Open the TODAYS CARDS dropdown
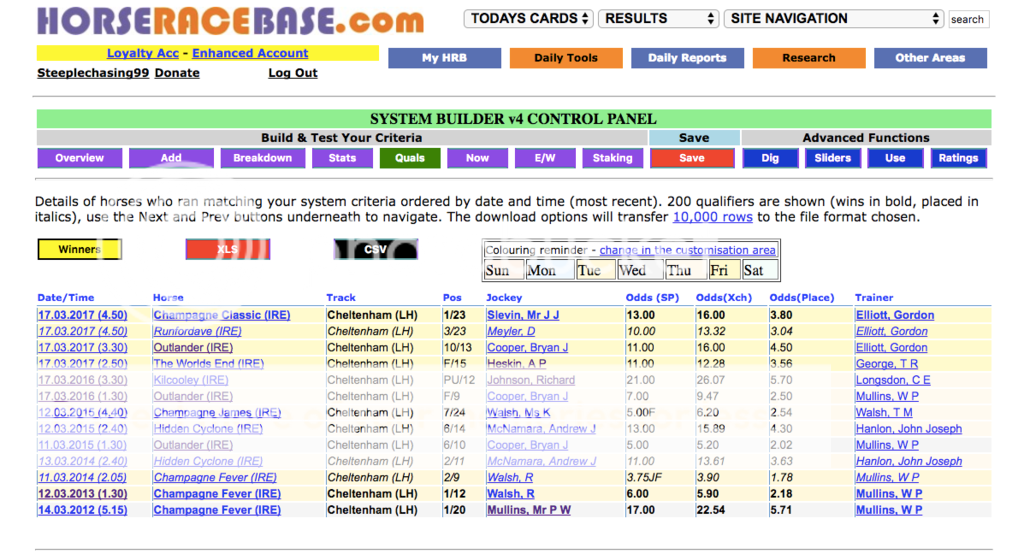The image size is (1024, 554). (528, 19)
